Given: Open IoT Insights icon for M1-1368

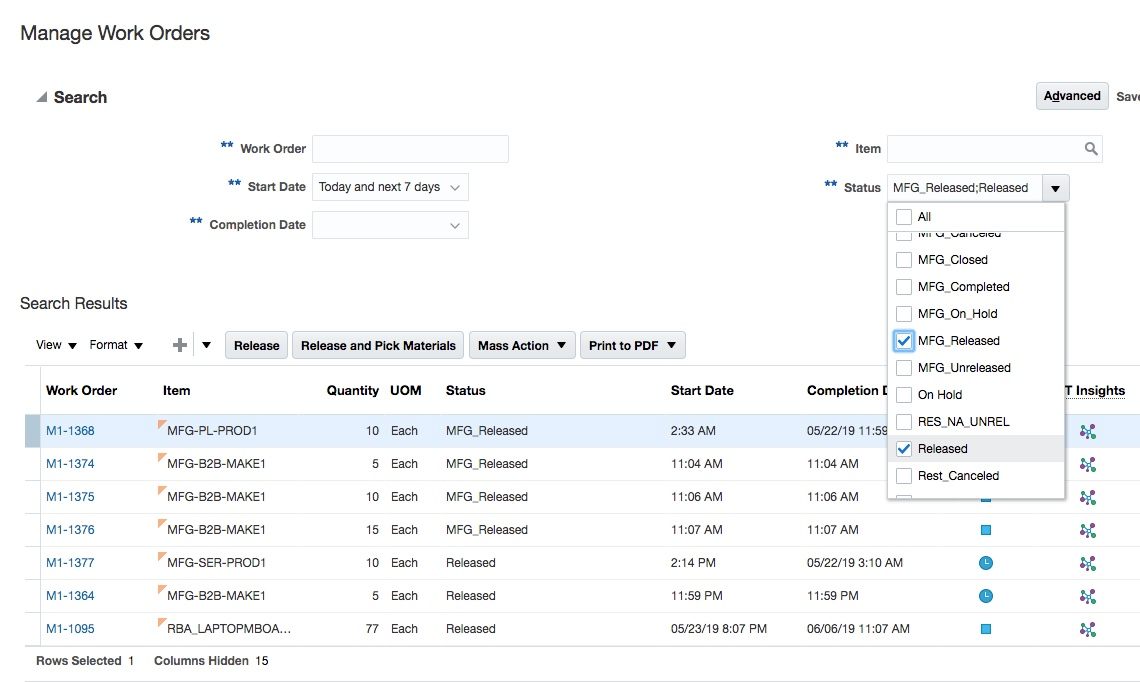Looking at the screenshot, I should (1088, 432).
